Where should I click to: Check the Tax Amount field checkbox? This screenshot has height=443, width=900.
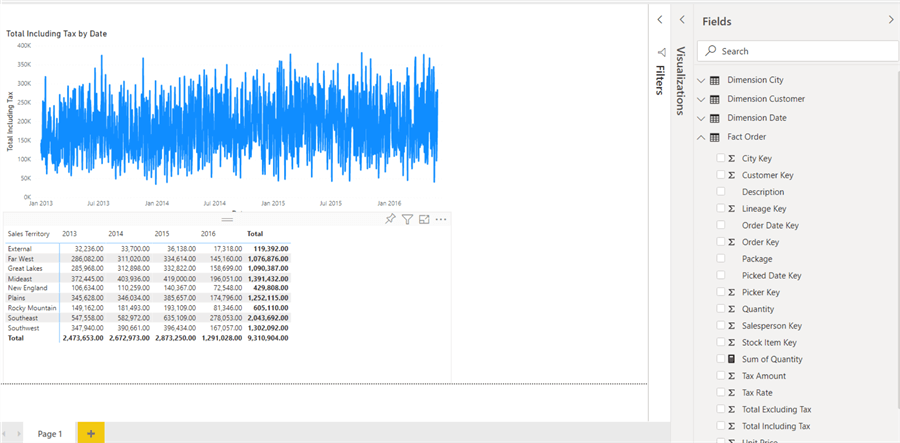[x=720, y=376]
